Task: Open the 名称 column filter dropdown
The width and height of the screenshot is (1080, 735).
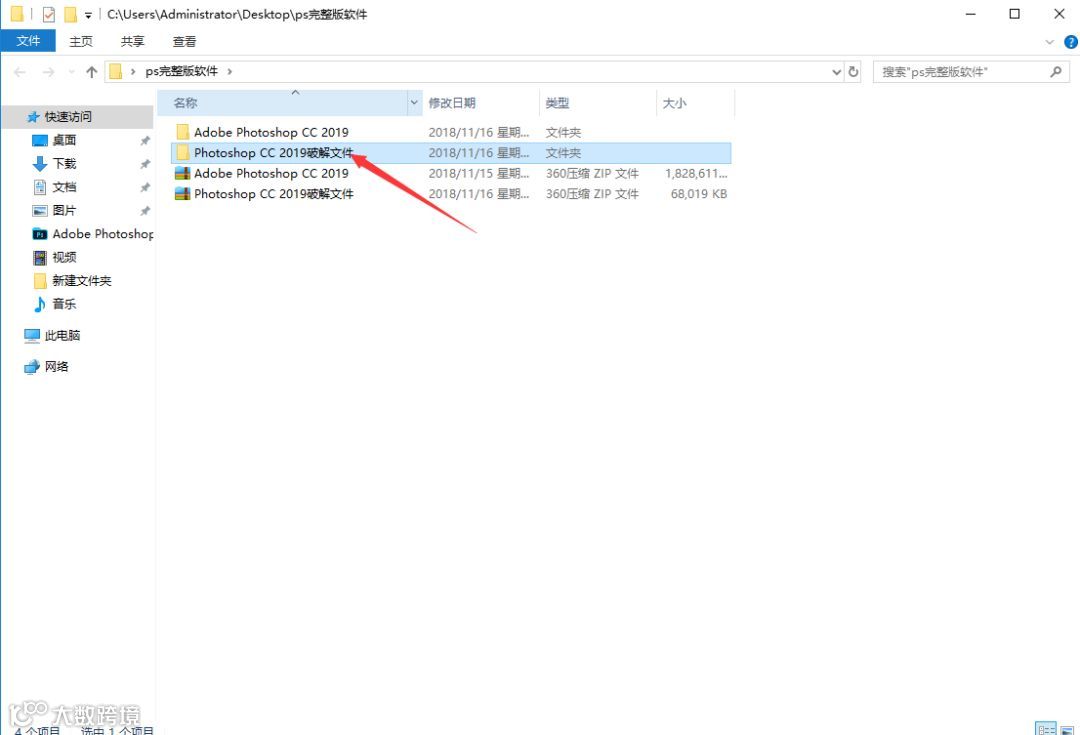Action: pyautogui.click(x=414, y=103)
